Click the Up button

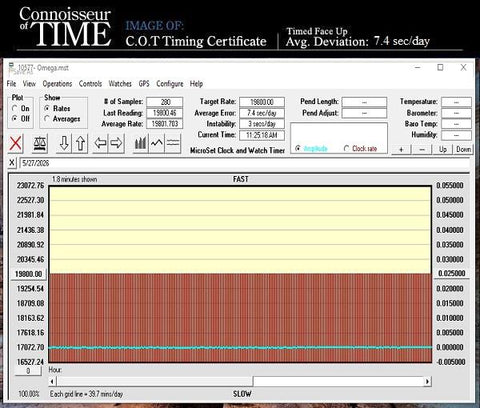click(x=443, y=149)
